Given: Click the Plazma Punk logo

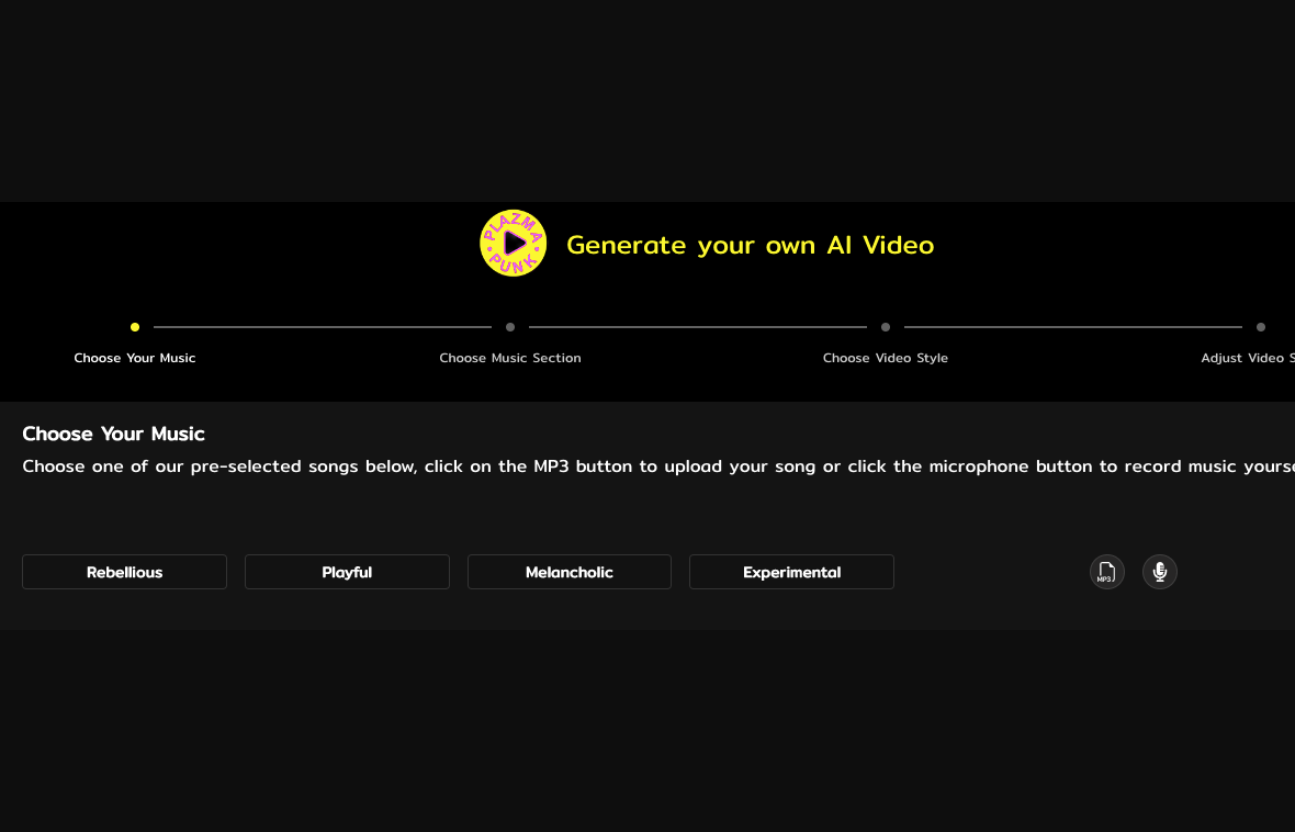Looking at the screenshot, I should 513,243.
